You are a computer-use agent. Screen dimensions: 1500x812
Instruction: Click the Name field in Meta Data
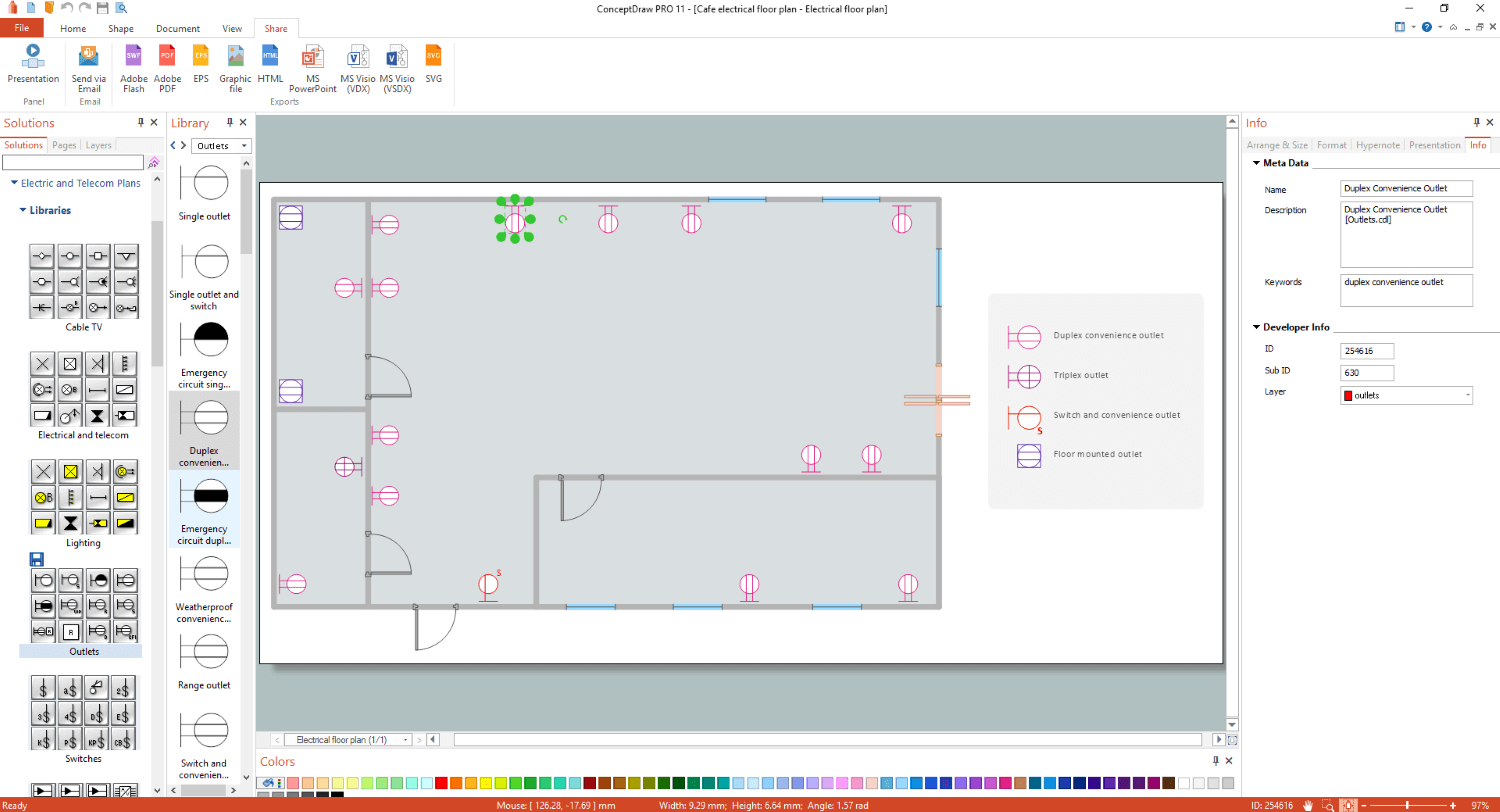coord(1406,188)
